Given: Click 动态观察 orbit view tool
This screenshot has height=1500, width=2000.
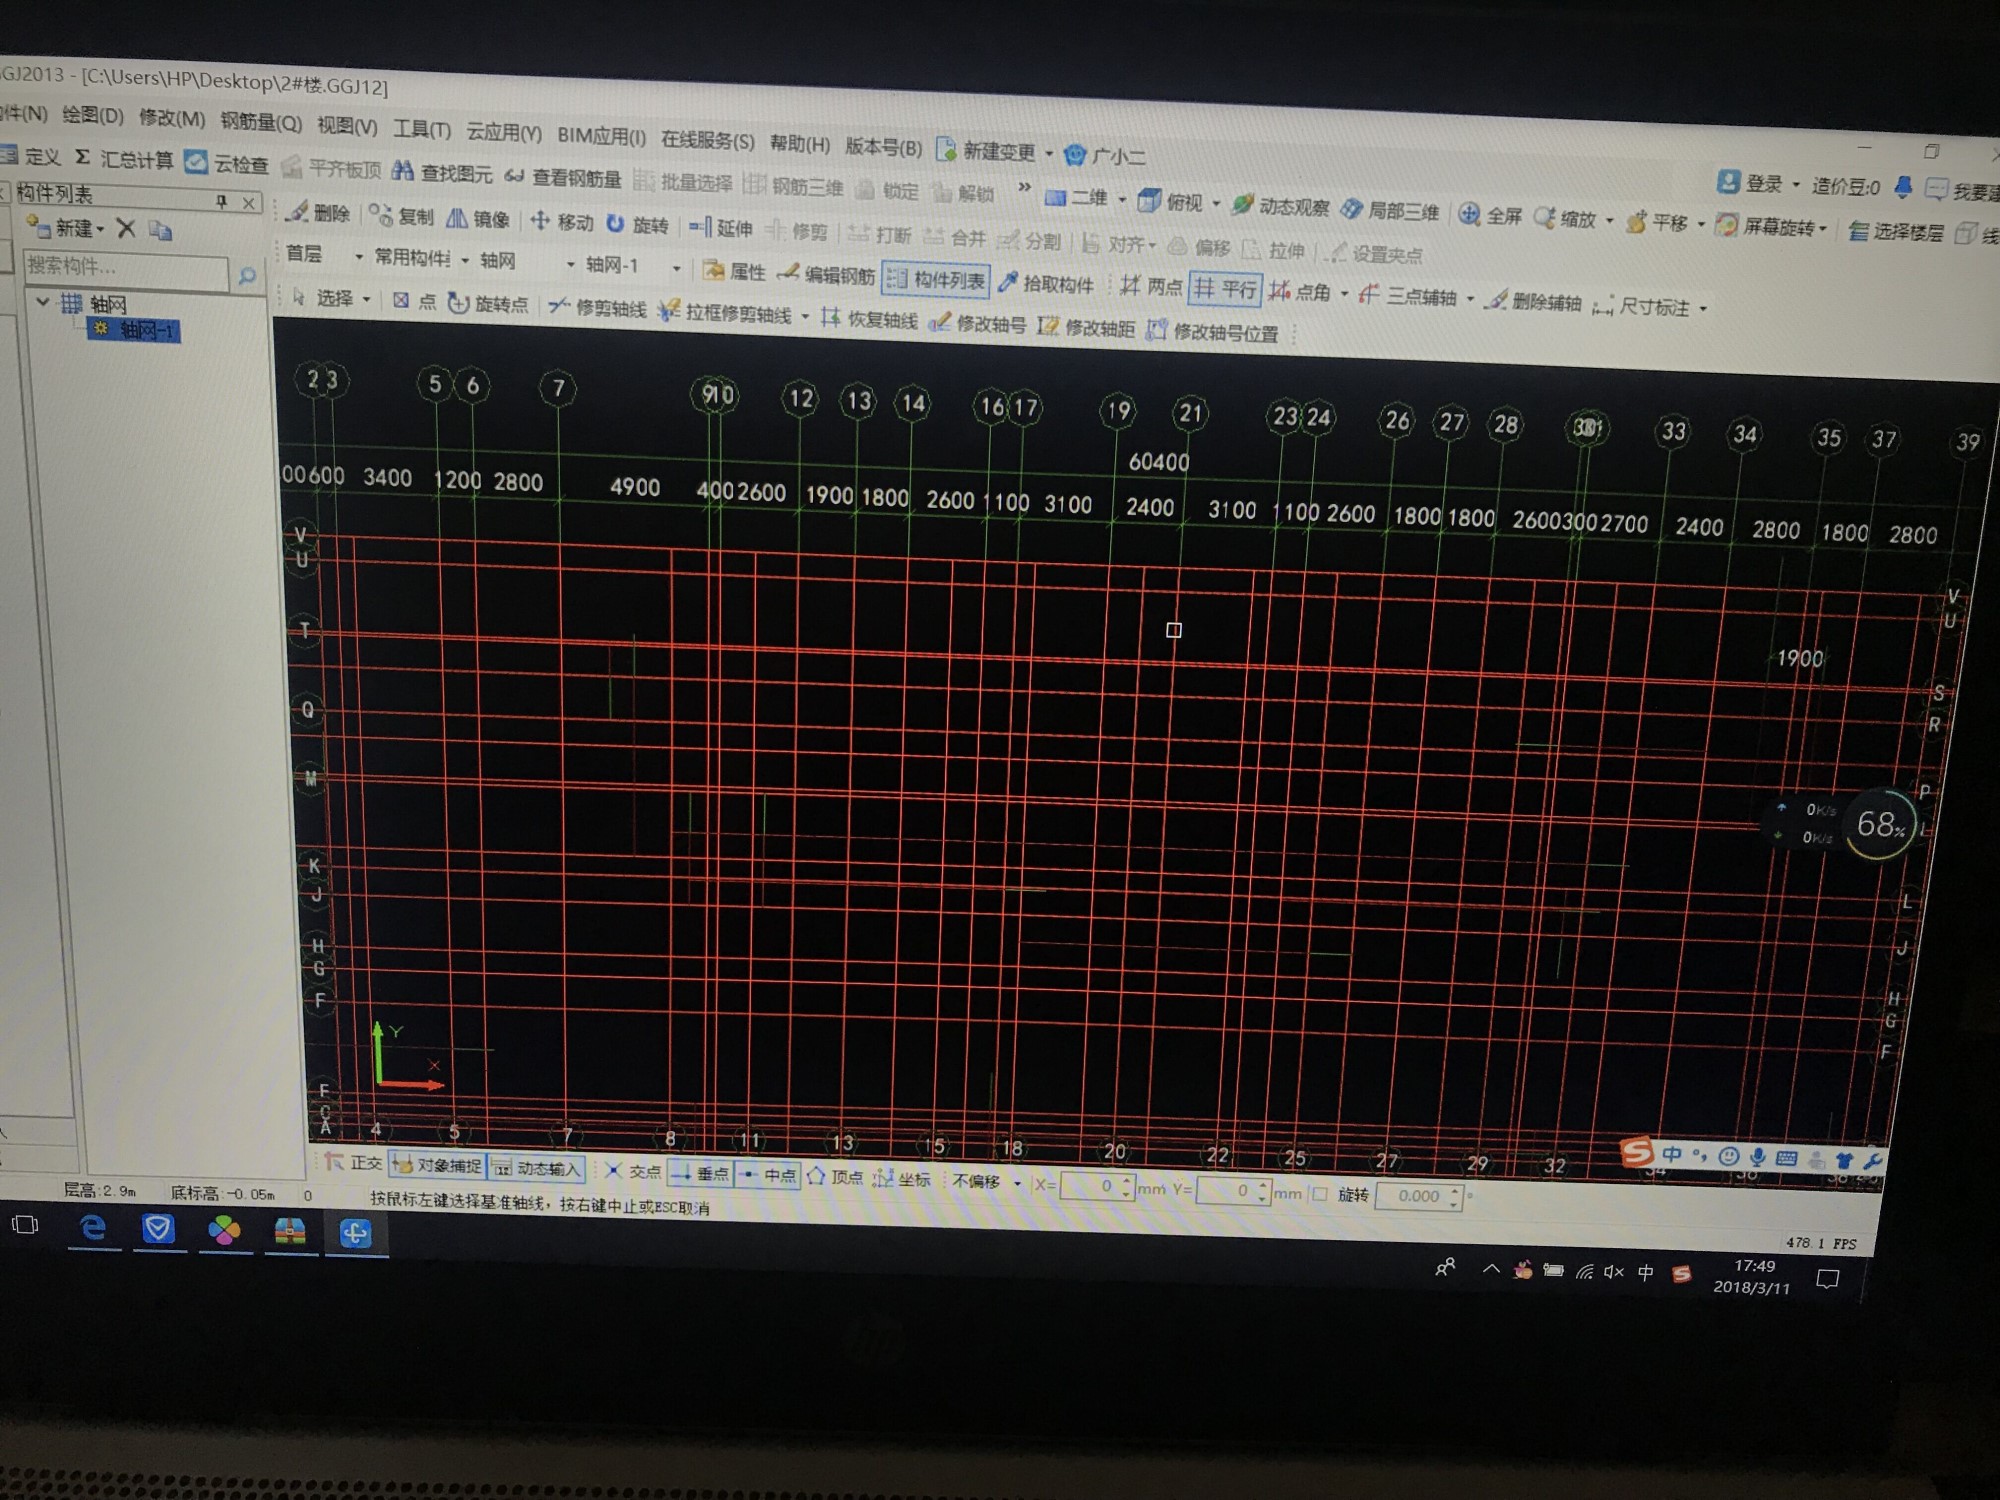Looking at the screenshot, I should tap(1281, 206).
